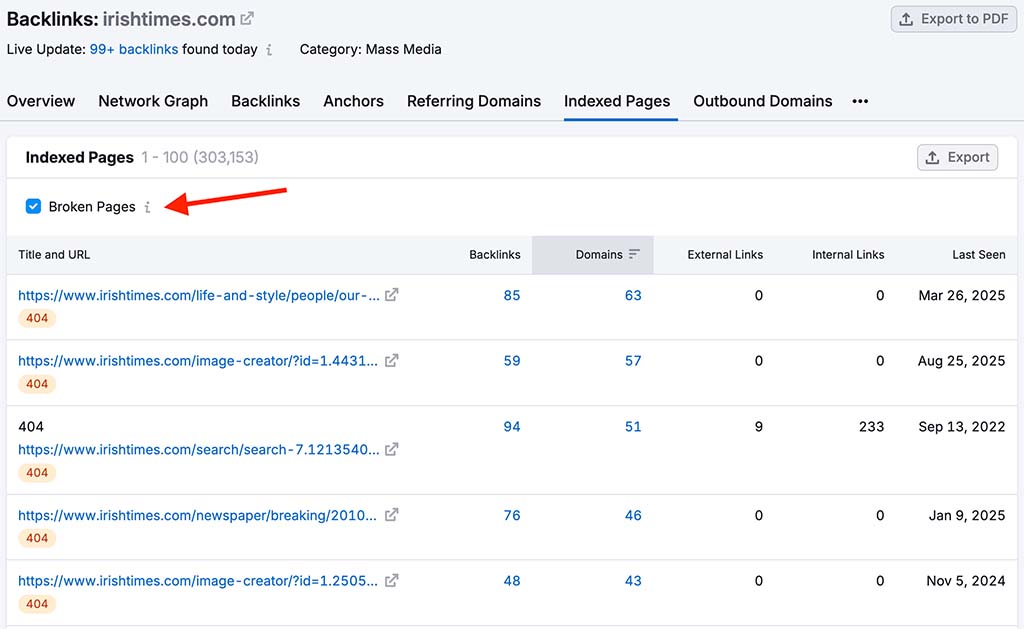Click the 404 badge under life-and-style URL
Image resolution: width=1024 pixels, height=629 pixels.
(x=37, y=318)
